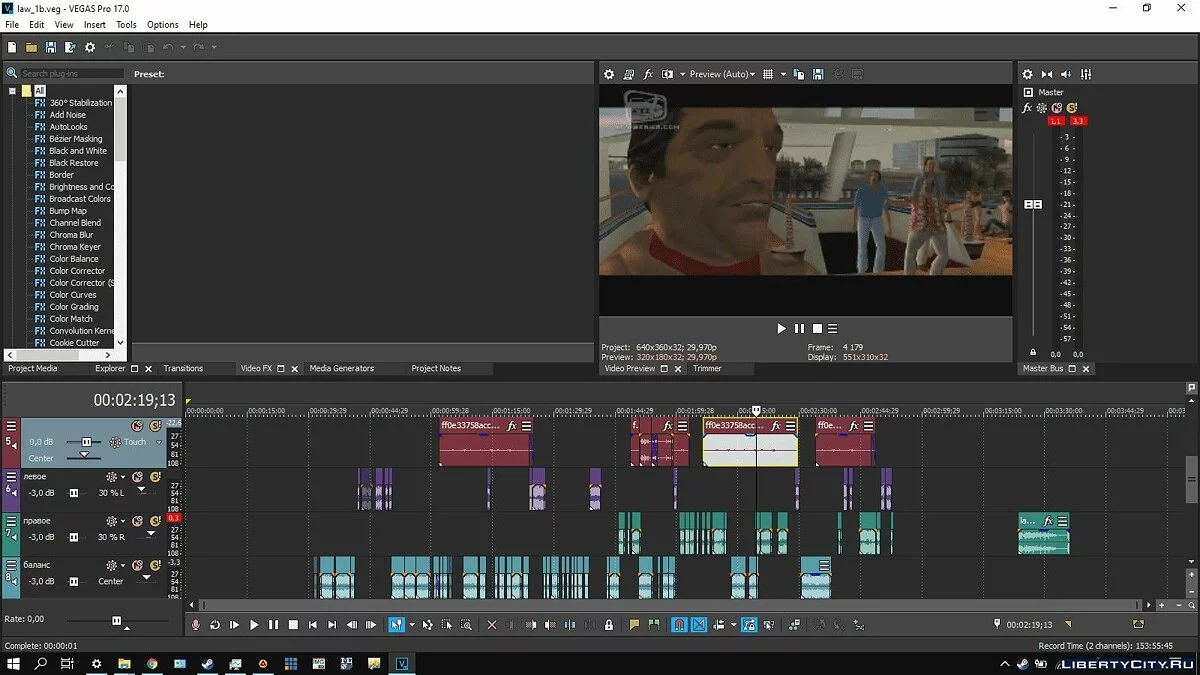Save snapshot to file in preview toolbar

point(818,74)
